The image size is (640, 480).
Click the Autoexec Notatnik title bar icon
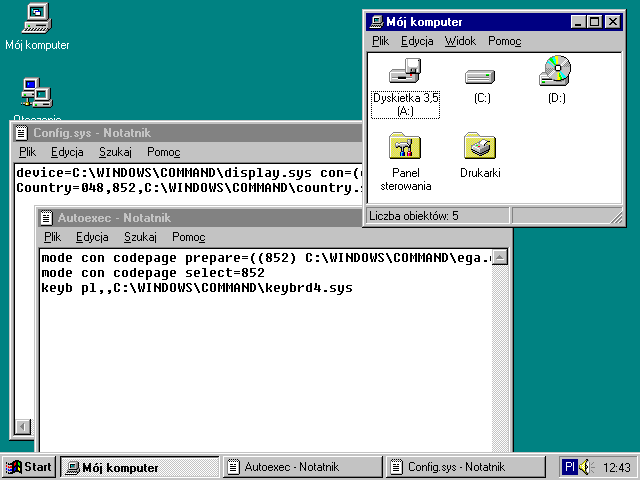[47, 218]
